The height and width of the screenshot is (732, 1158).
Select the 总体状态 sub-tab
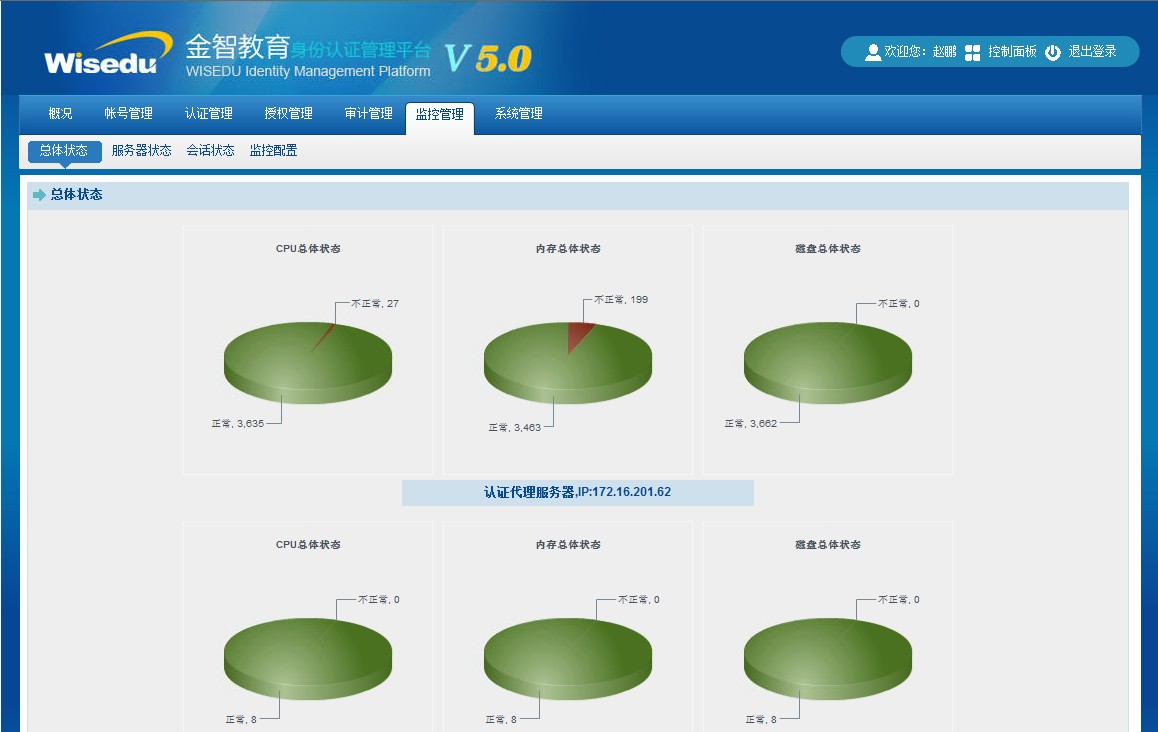(x=64, y=151)
